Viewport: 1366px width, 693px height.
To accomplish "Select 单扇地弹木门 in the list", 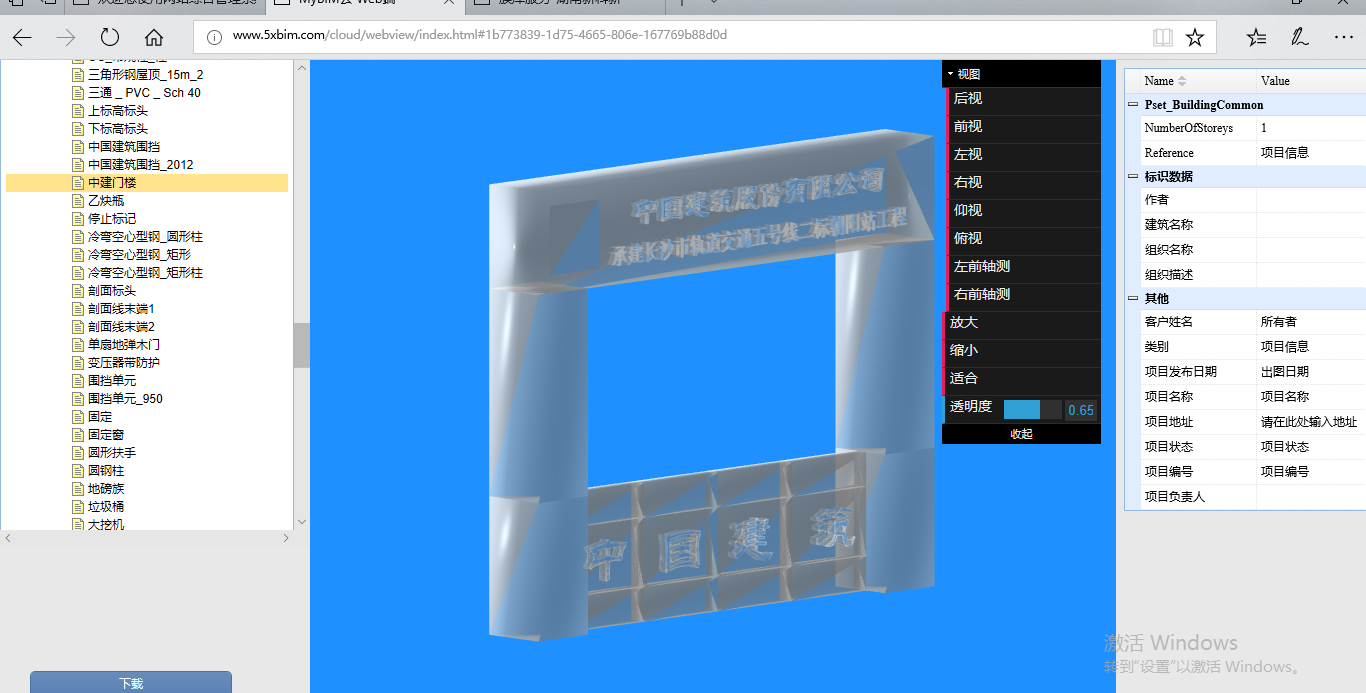I will [124, 345].
